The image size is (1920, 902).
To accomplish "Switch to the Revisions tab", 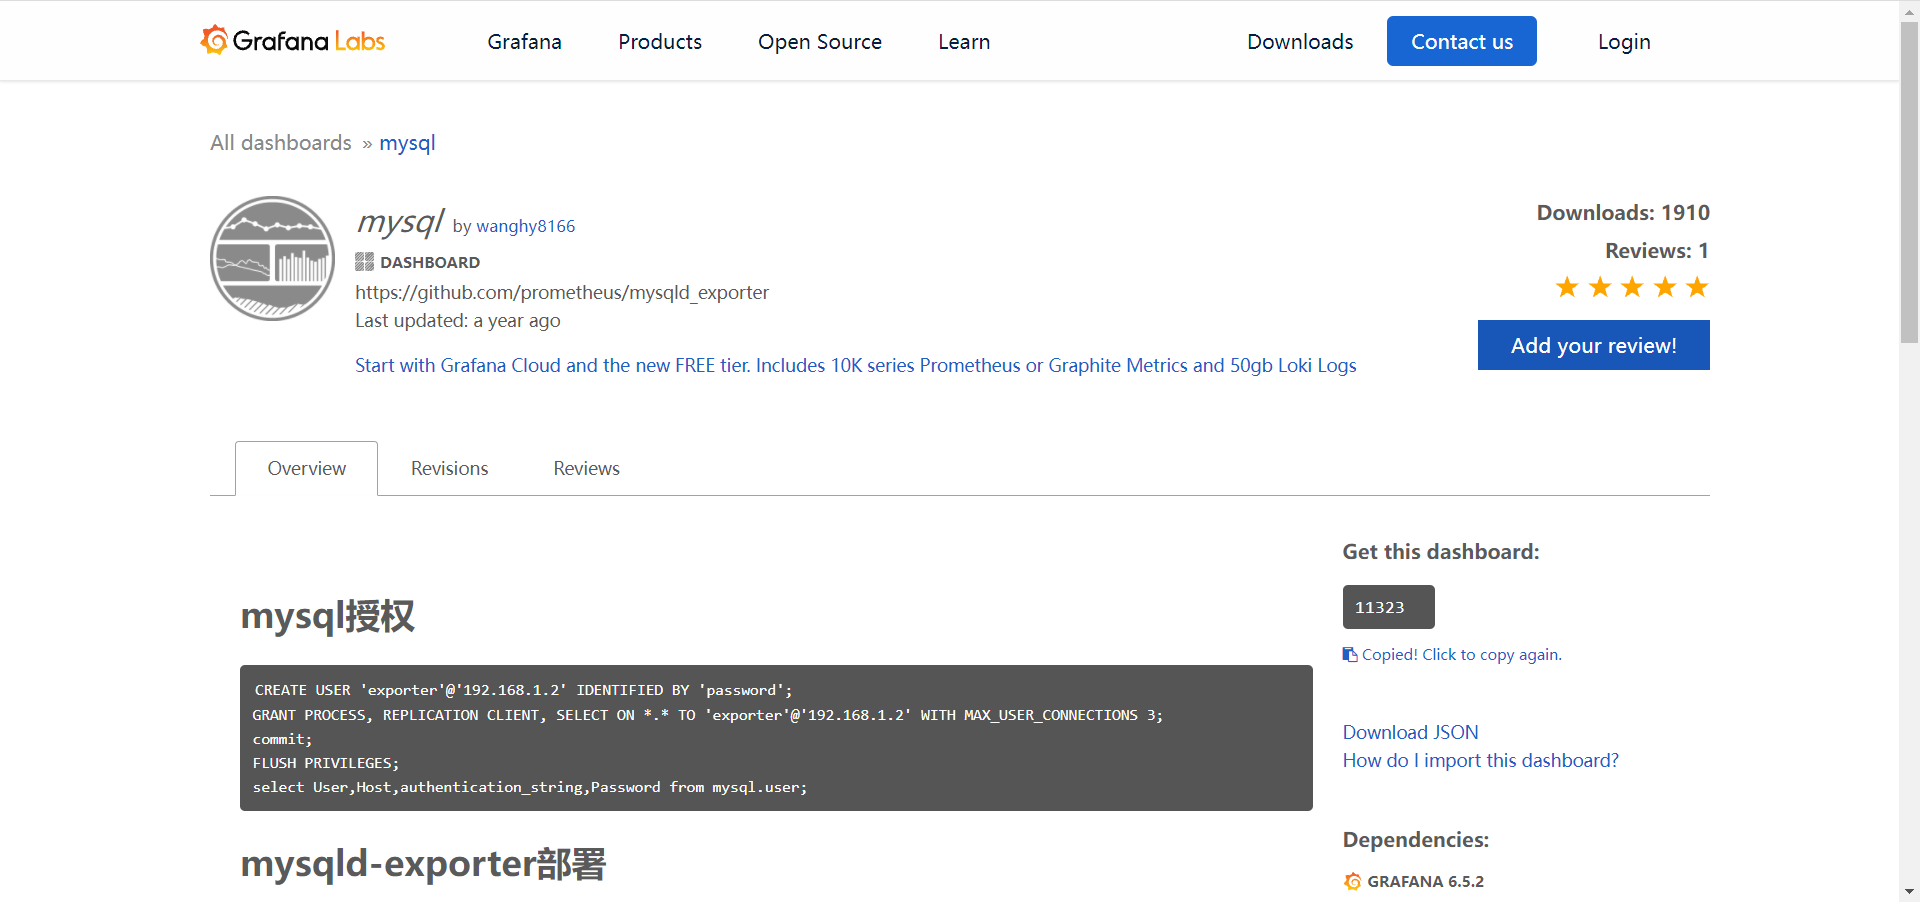I will click(450, 468).
